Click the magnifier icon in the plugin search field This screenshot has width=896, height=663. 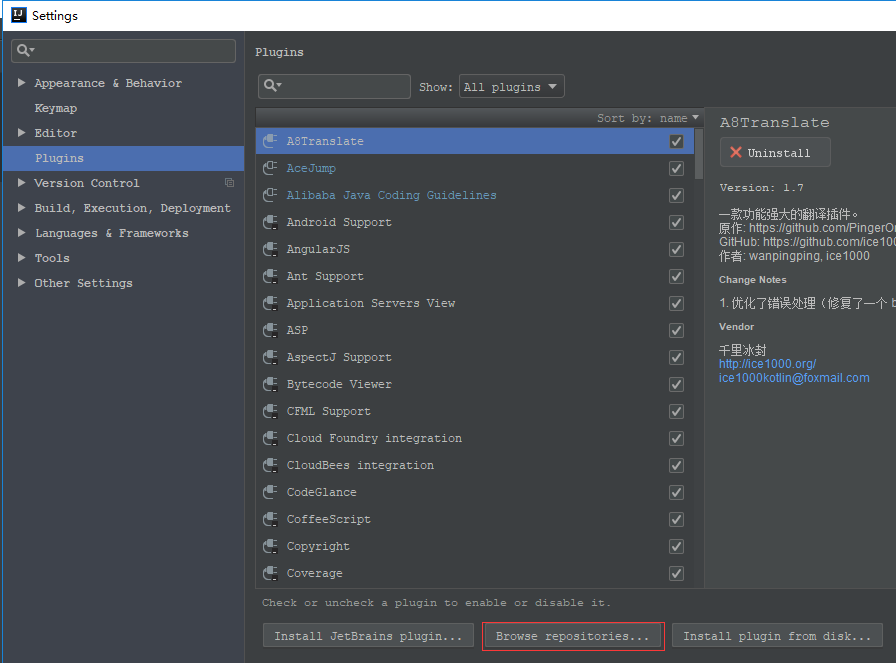[x=269, y=86]
